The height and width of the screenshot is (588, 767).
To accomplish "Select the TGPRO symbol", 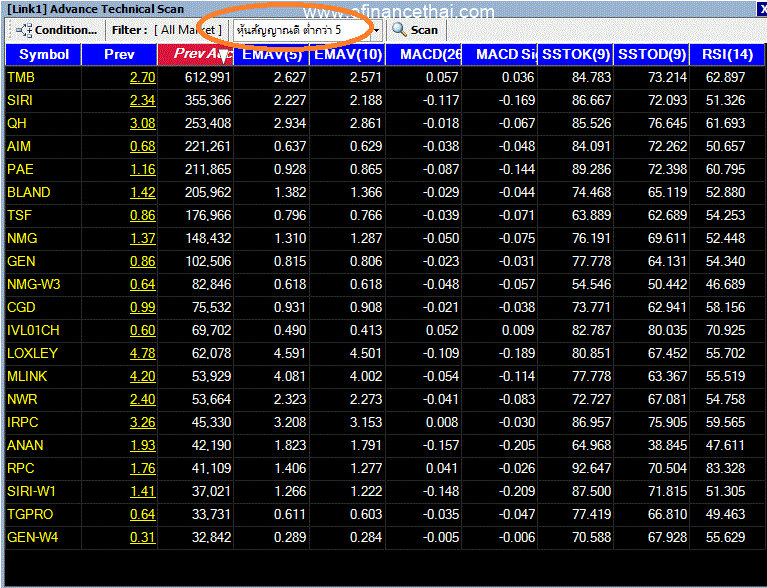I will coord(30,514).
